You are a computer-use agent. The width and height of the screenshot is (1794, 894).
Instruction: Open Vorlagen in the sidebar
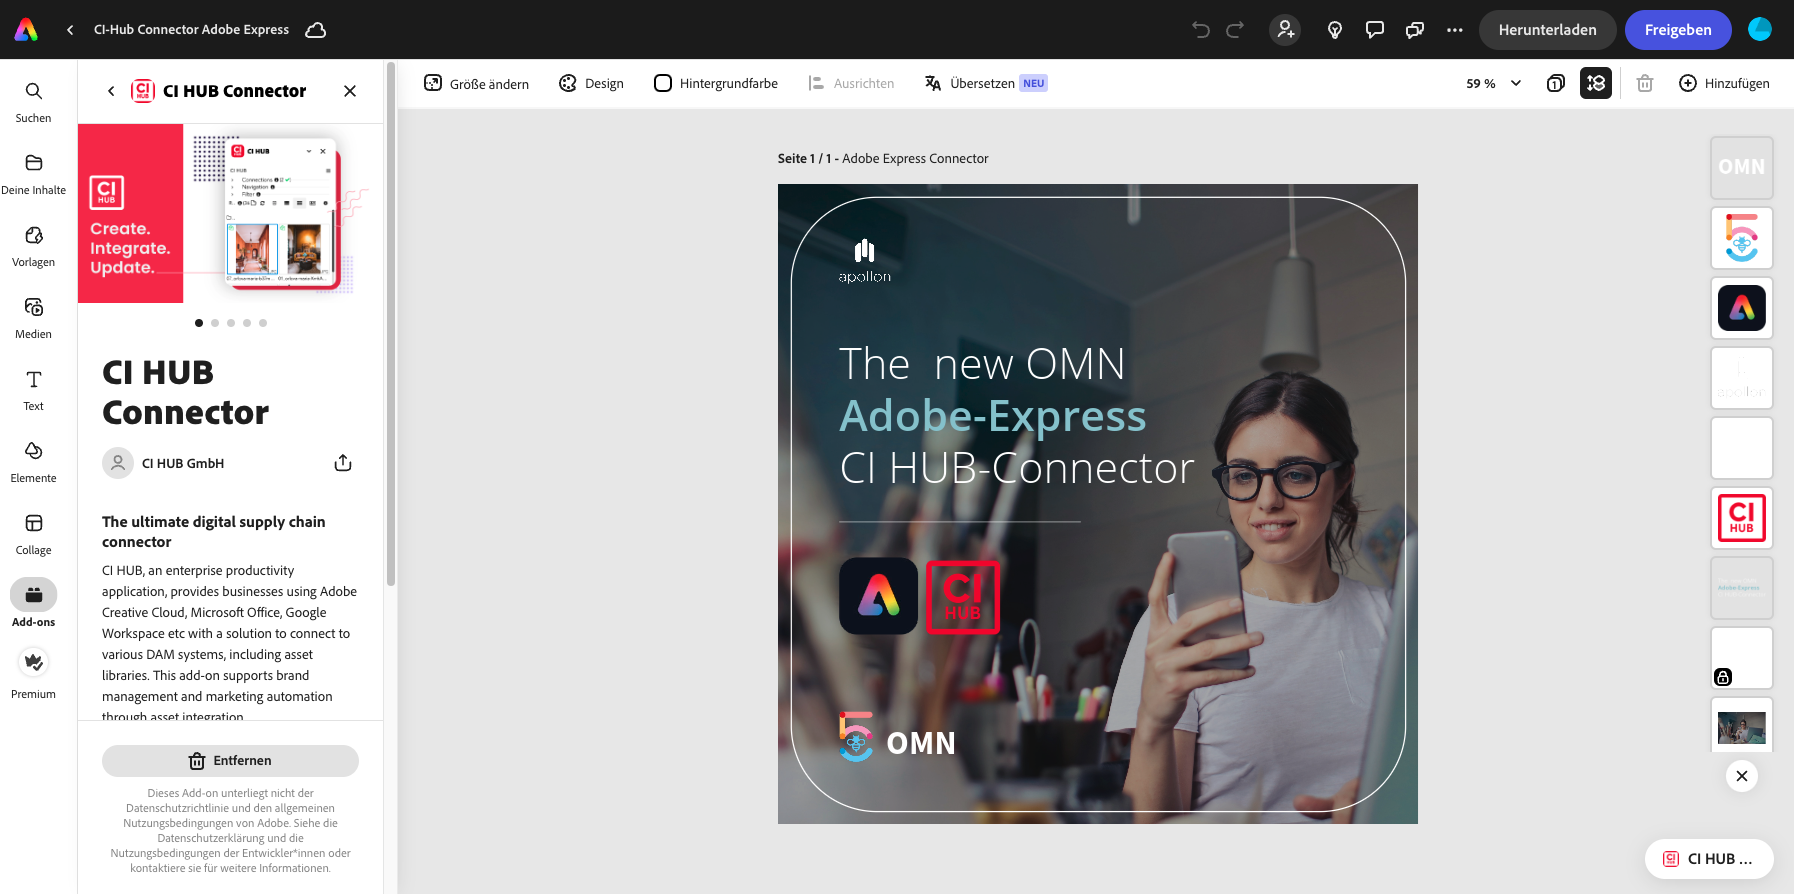pos(33,247)
